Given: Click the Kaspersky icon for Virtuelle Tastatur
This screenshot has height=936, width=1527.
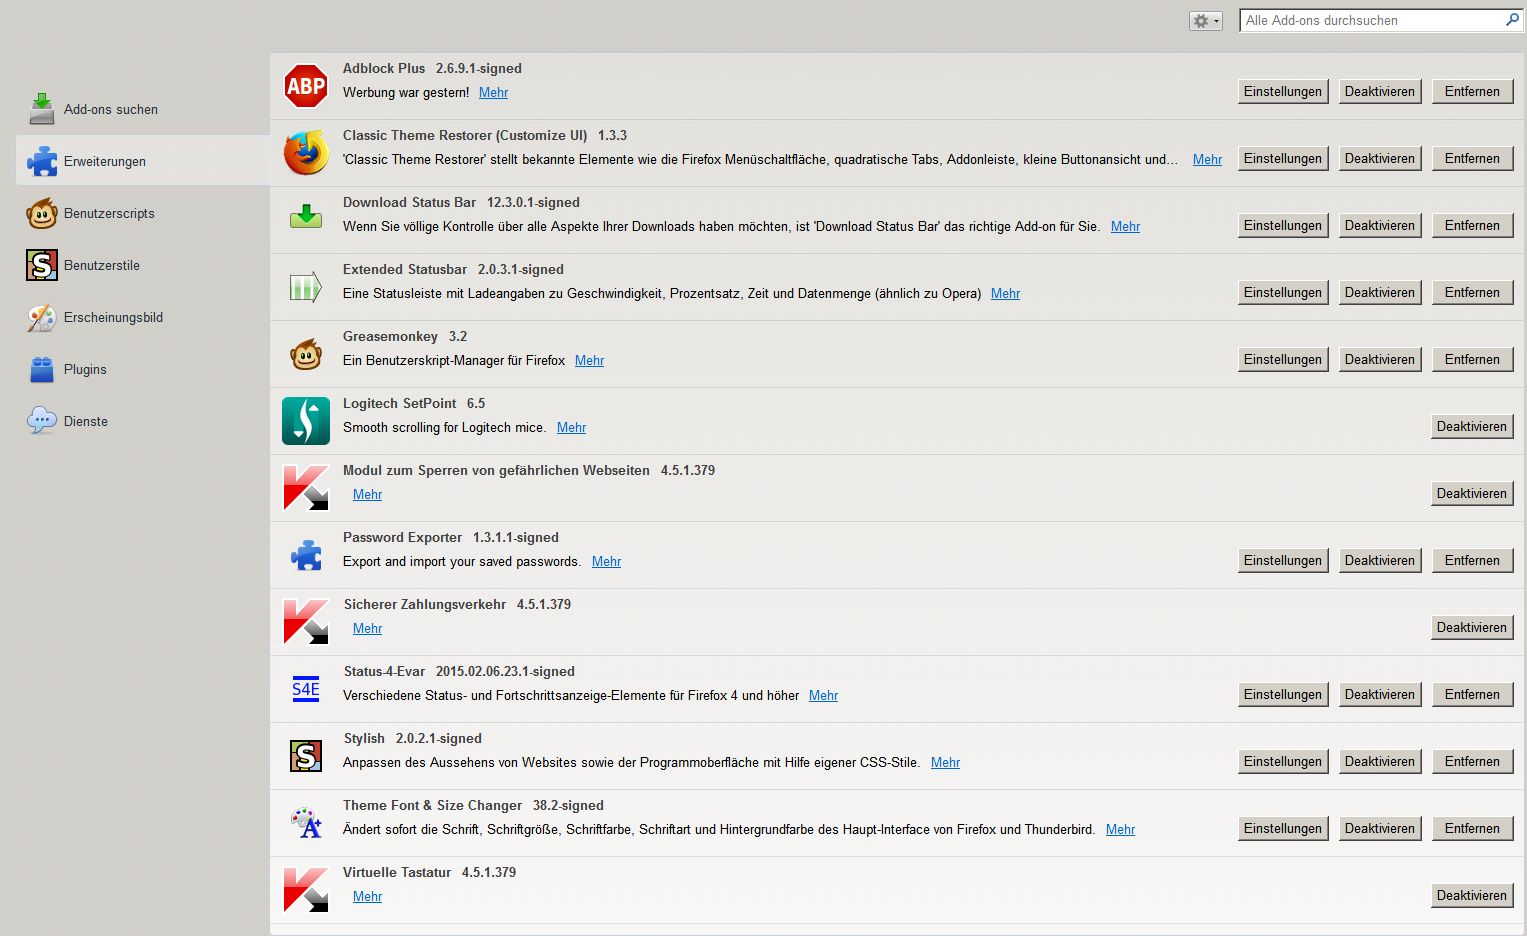Looking at the screenshot, I should click(x=306, y=890).
